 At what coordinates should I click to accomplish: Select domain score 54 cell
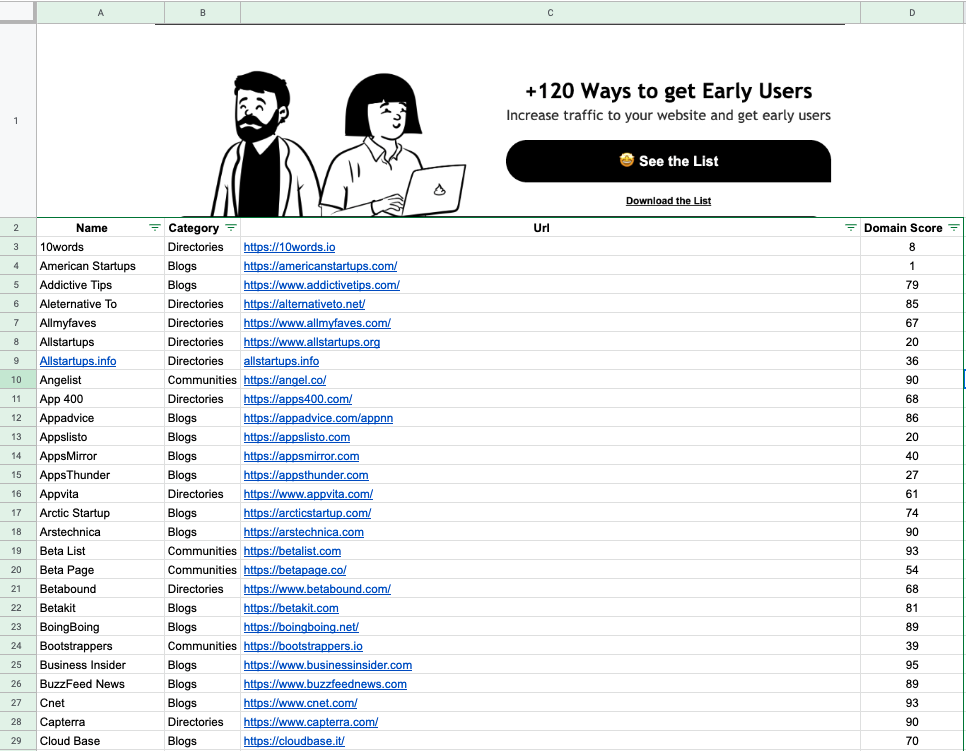(912, 570)
